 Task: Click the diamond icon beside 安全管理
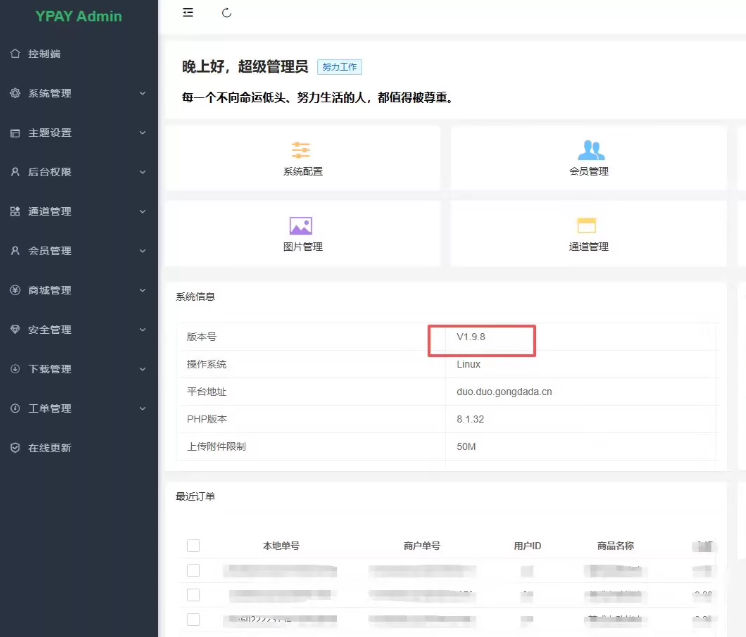tap(15, 329)
